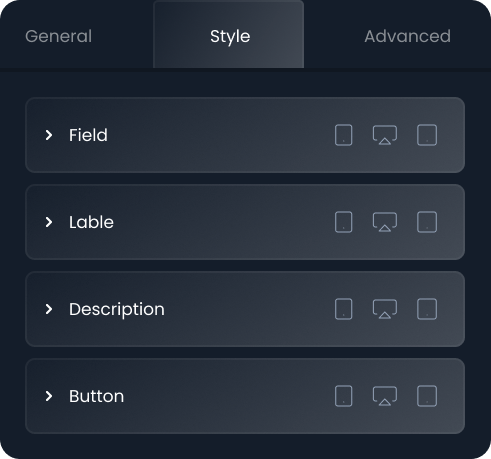491x459 pixels.
Task: Click the last device icon in Lable row
Action: tap(427, 222)
